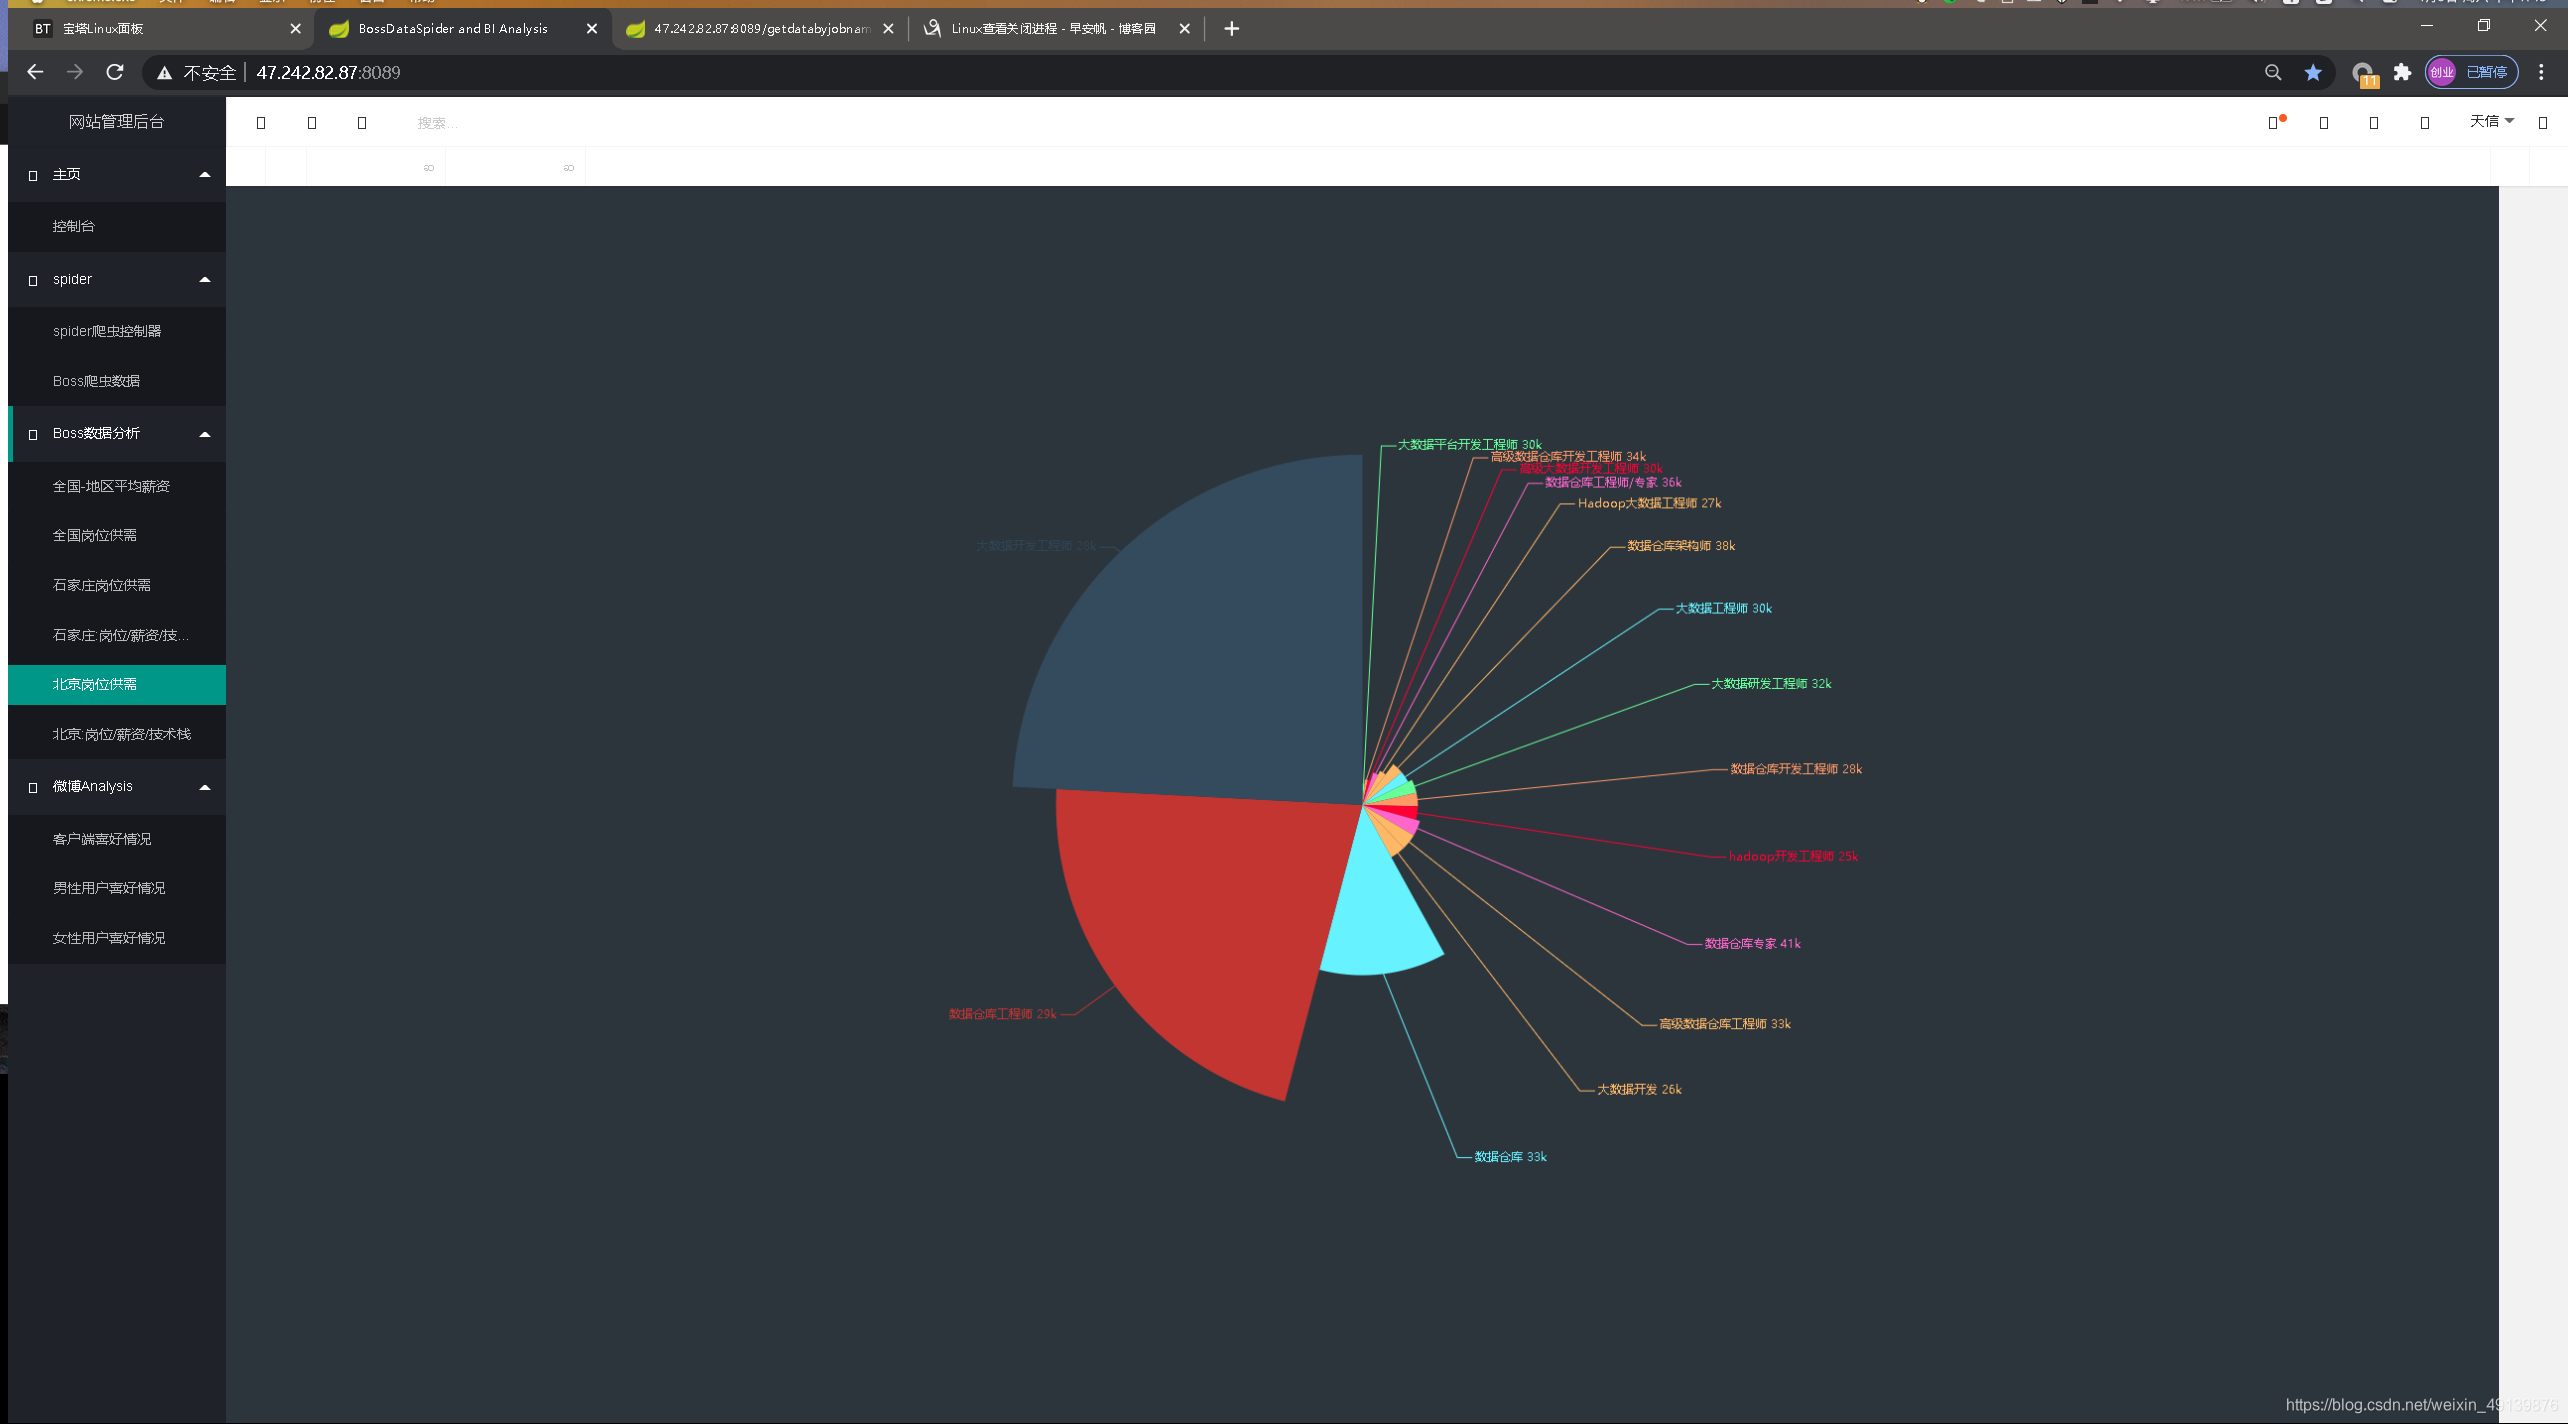Click the zoom magnifier icon in address bar
Image resolution: width=2568 pixels, height=1424 pixels.
(2273, 72)
